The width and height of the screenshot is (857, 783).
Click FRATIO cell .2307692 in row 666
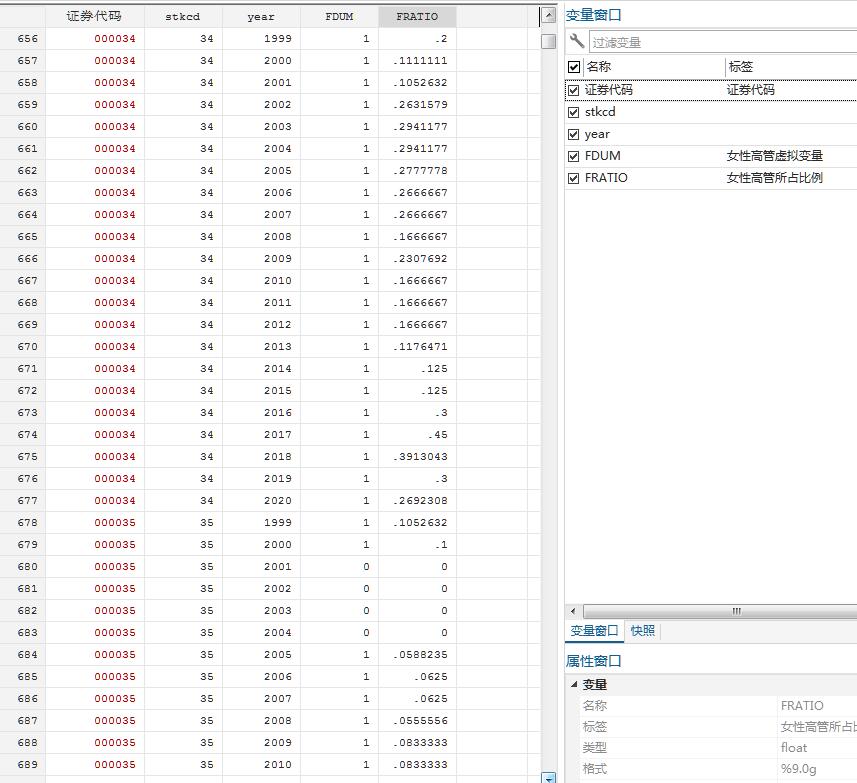coord(418,258)
